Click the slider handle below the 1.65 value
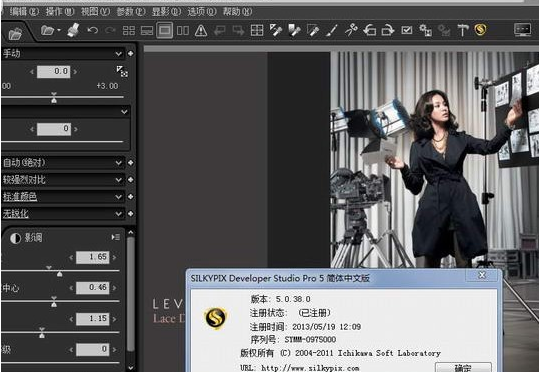This screenshot has height=372, width=539. 59,273
